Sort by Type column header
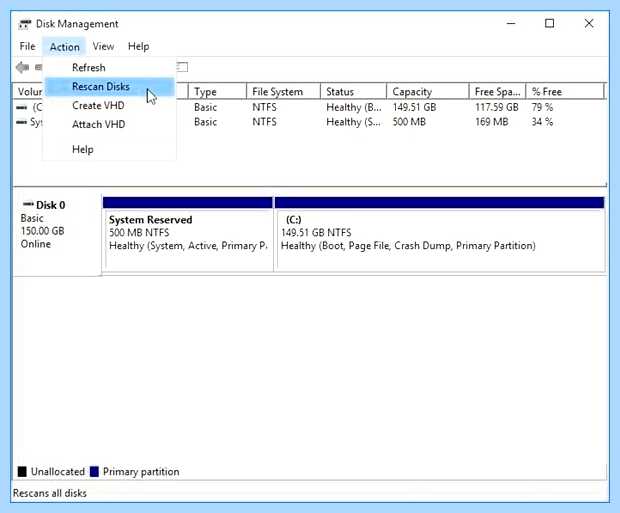This screenshot has height=513, width=620. tap(217, 92)
